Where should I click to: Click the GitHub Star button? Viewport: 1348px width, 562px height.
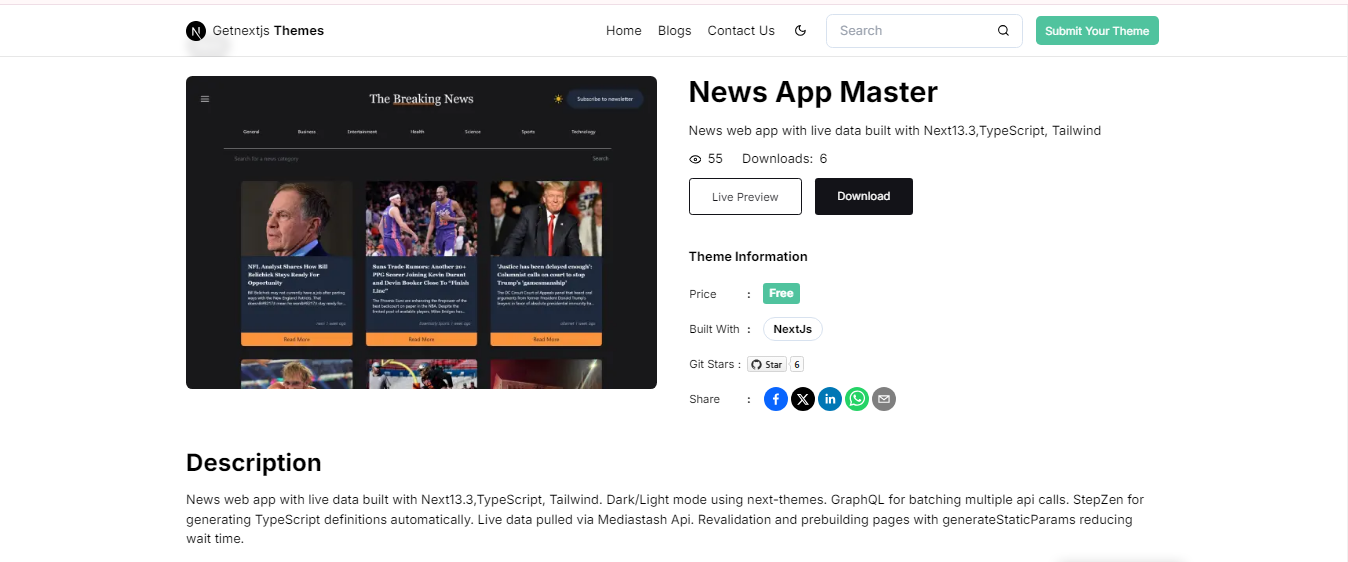767,365
